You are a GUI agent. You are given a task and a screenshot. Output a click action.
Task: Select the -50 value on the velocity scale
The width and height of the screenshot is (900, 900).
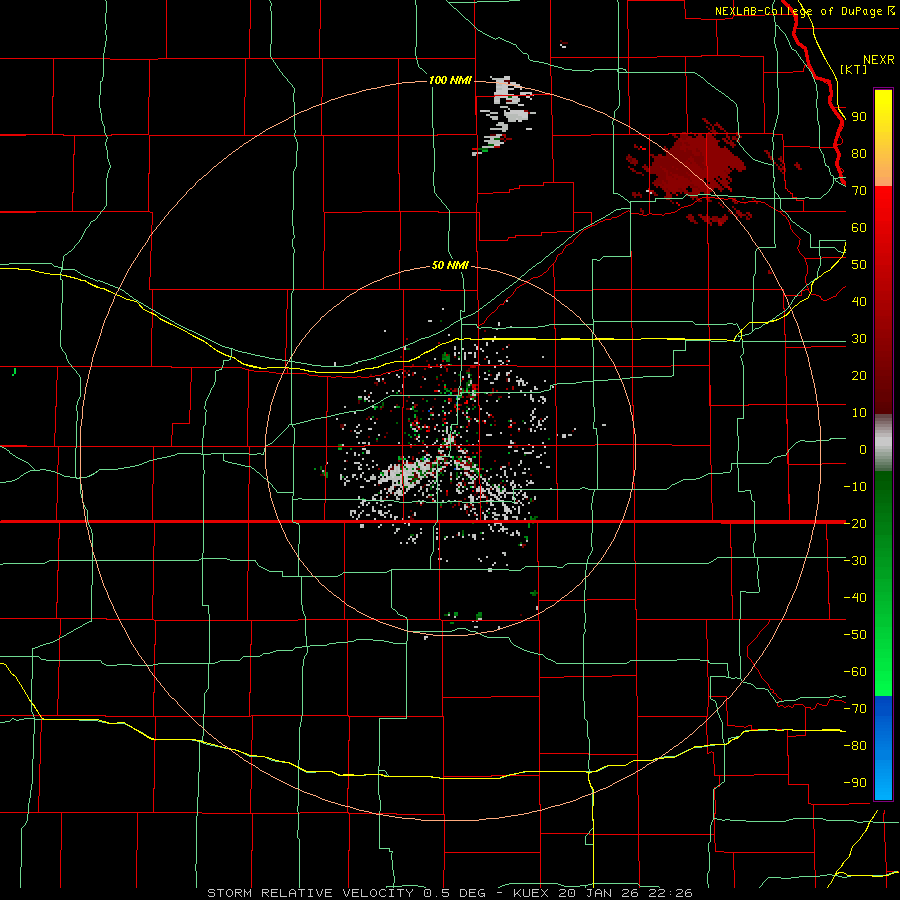coord(855,635)
